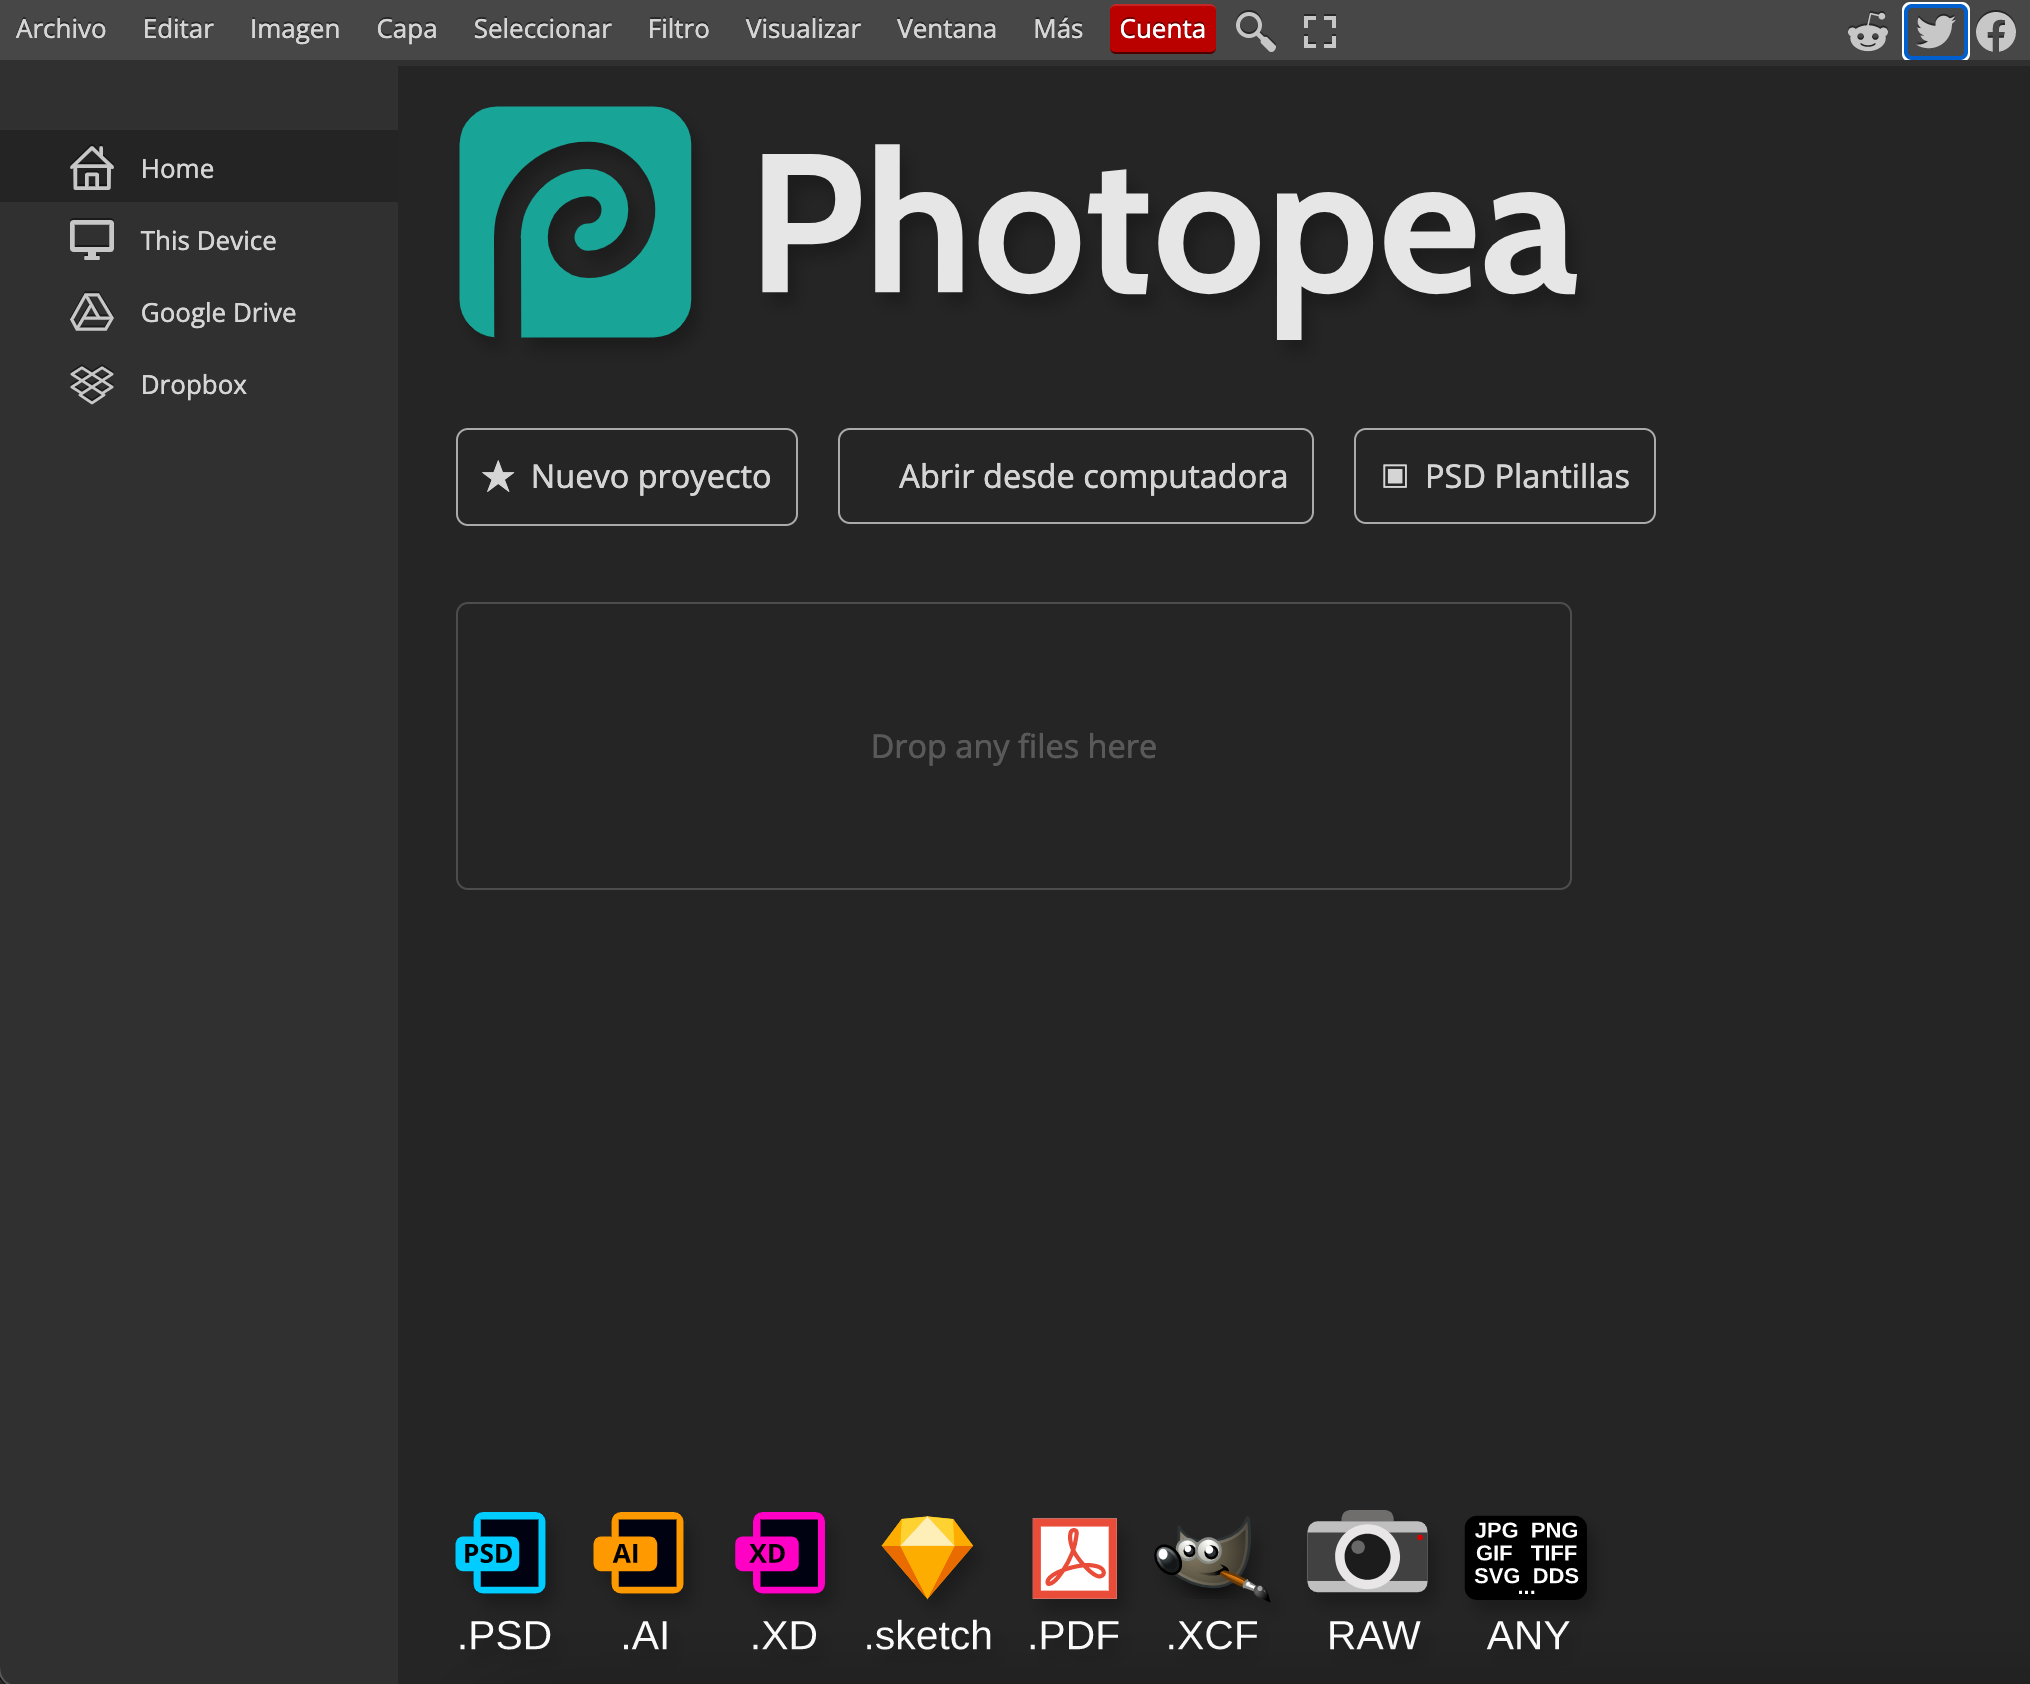Click the .AI Illustrator format icon
This screenshot has width=2030, height=1684.
pos(639,1552)
